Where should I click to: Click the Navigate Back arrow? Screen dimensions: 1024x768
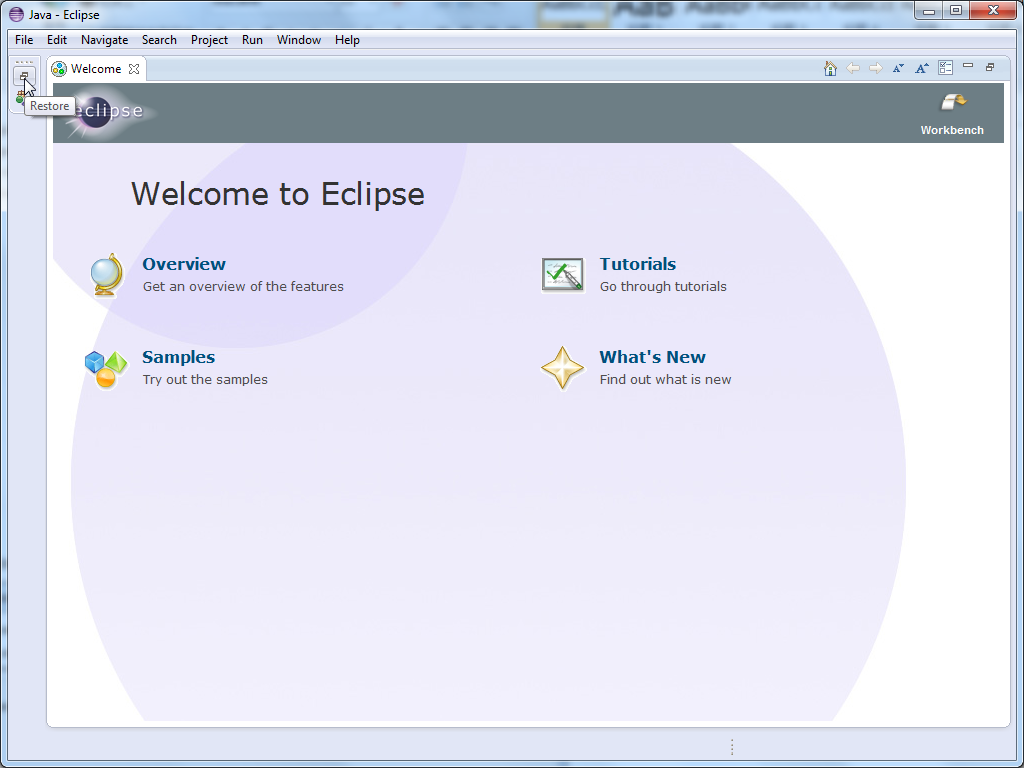pos(853,68)
